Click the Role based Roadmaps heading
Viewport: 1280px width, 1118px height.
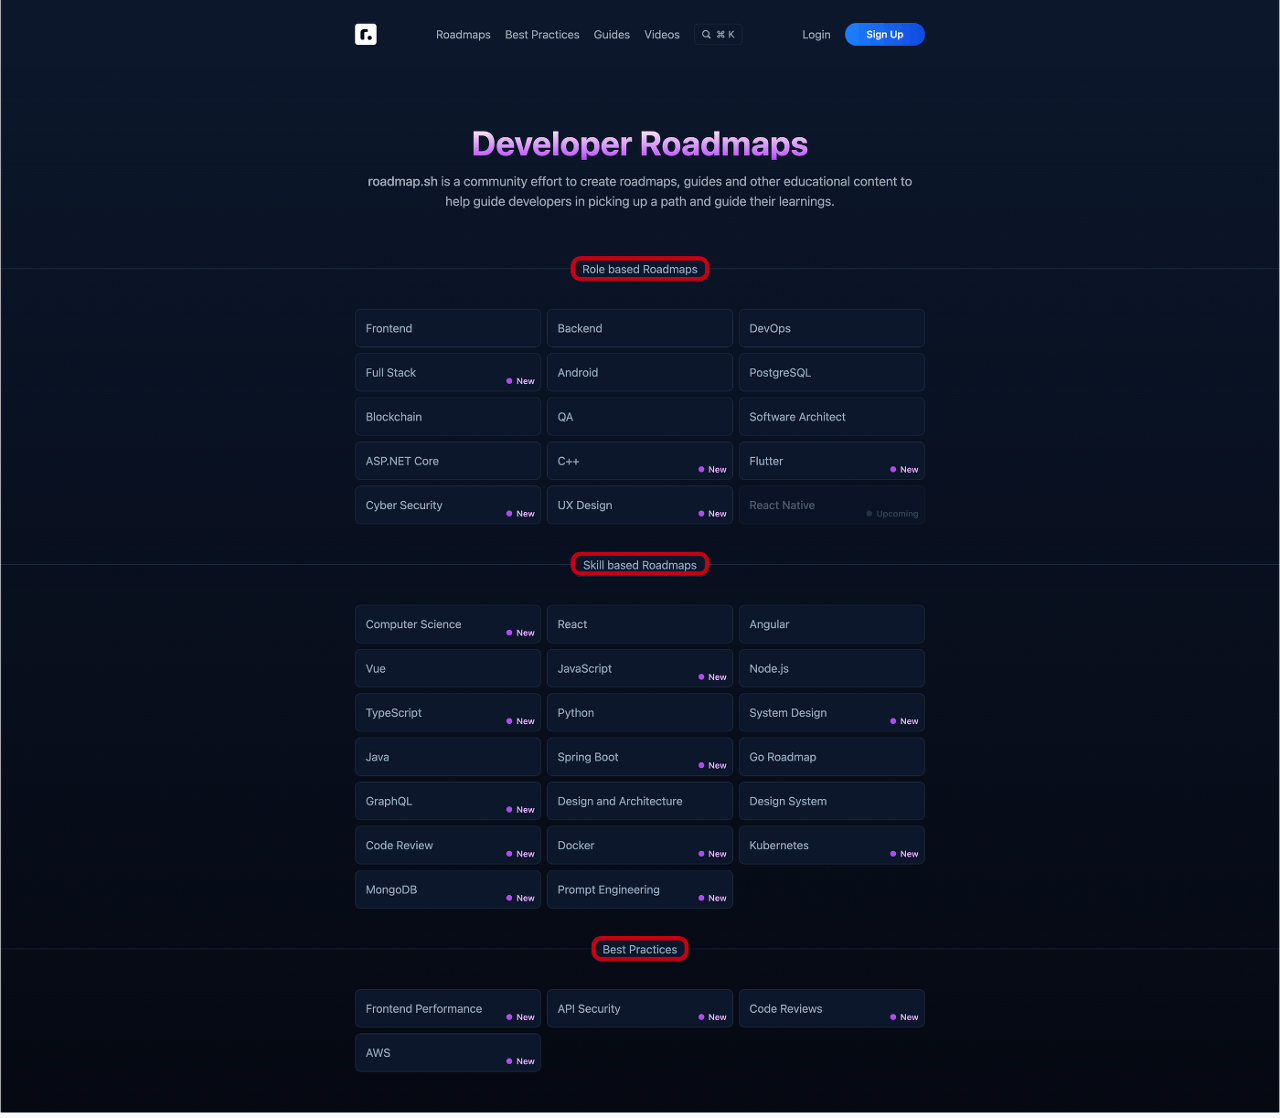[640, 269]
